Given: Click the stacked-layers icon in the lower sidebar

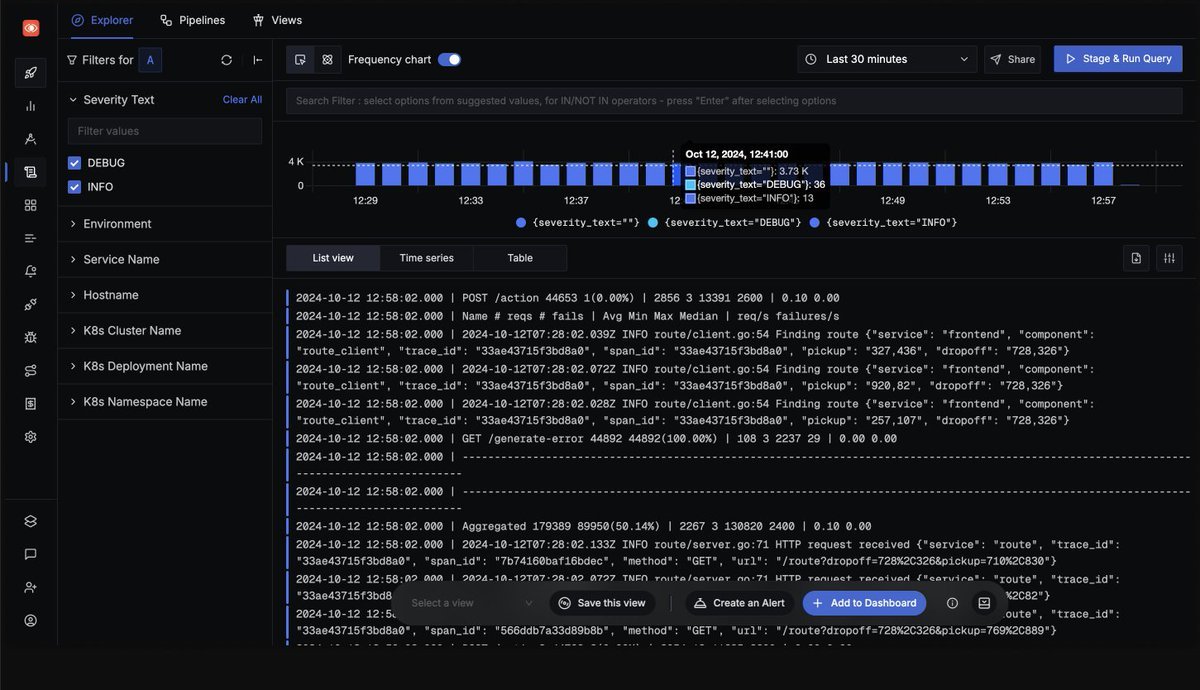Looking at the screenshot, I should 31,521.
